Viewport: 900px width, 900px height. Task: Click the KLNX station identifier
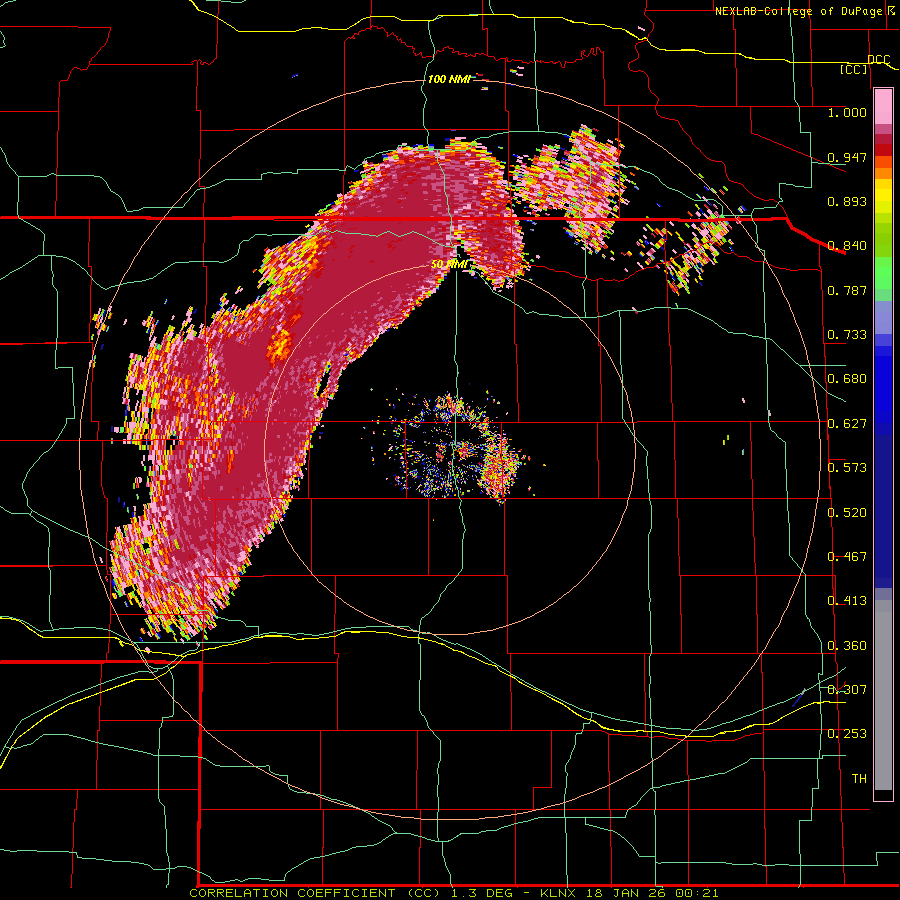point(559,893)
